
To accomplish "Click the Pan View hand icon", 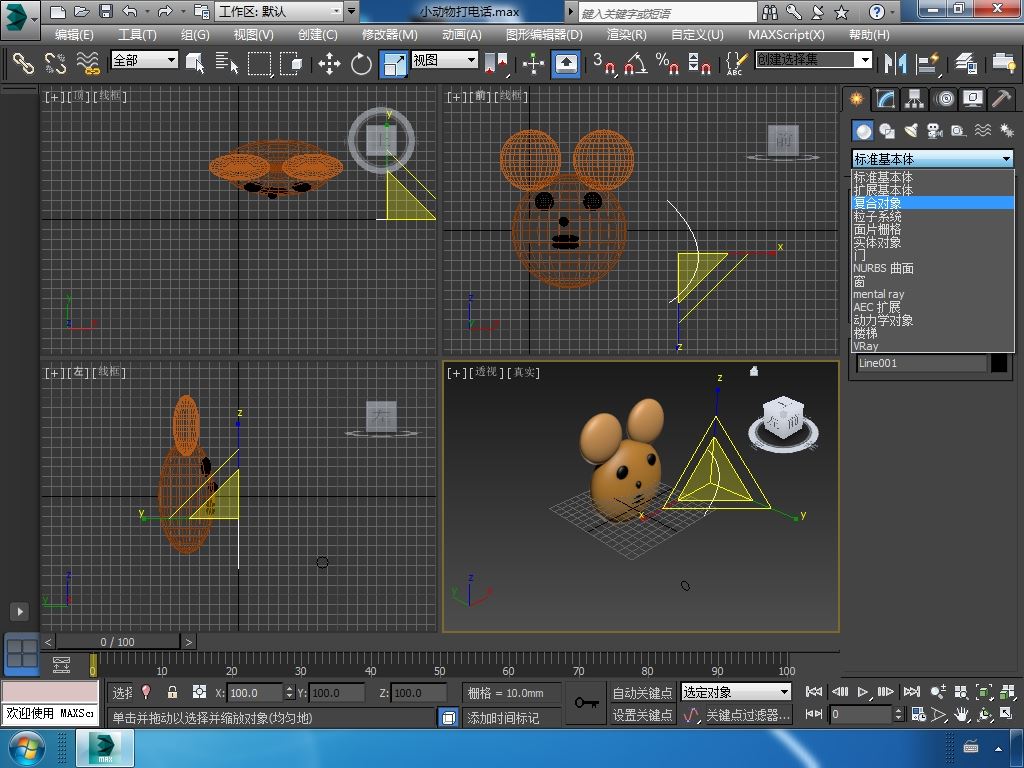I will (x=961, y=714).
